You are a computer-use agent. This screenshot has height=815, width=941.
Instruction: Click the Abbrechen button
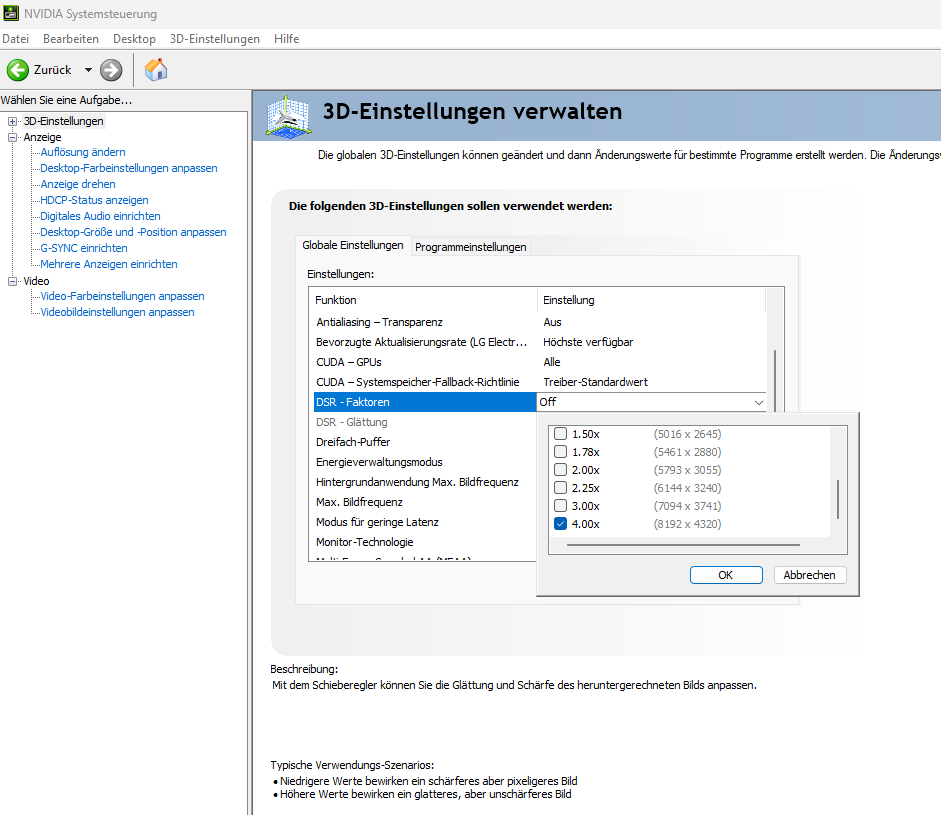click(810, 575)
